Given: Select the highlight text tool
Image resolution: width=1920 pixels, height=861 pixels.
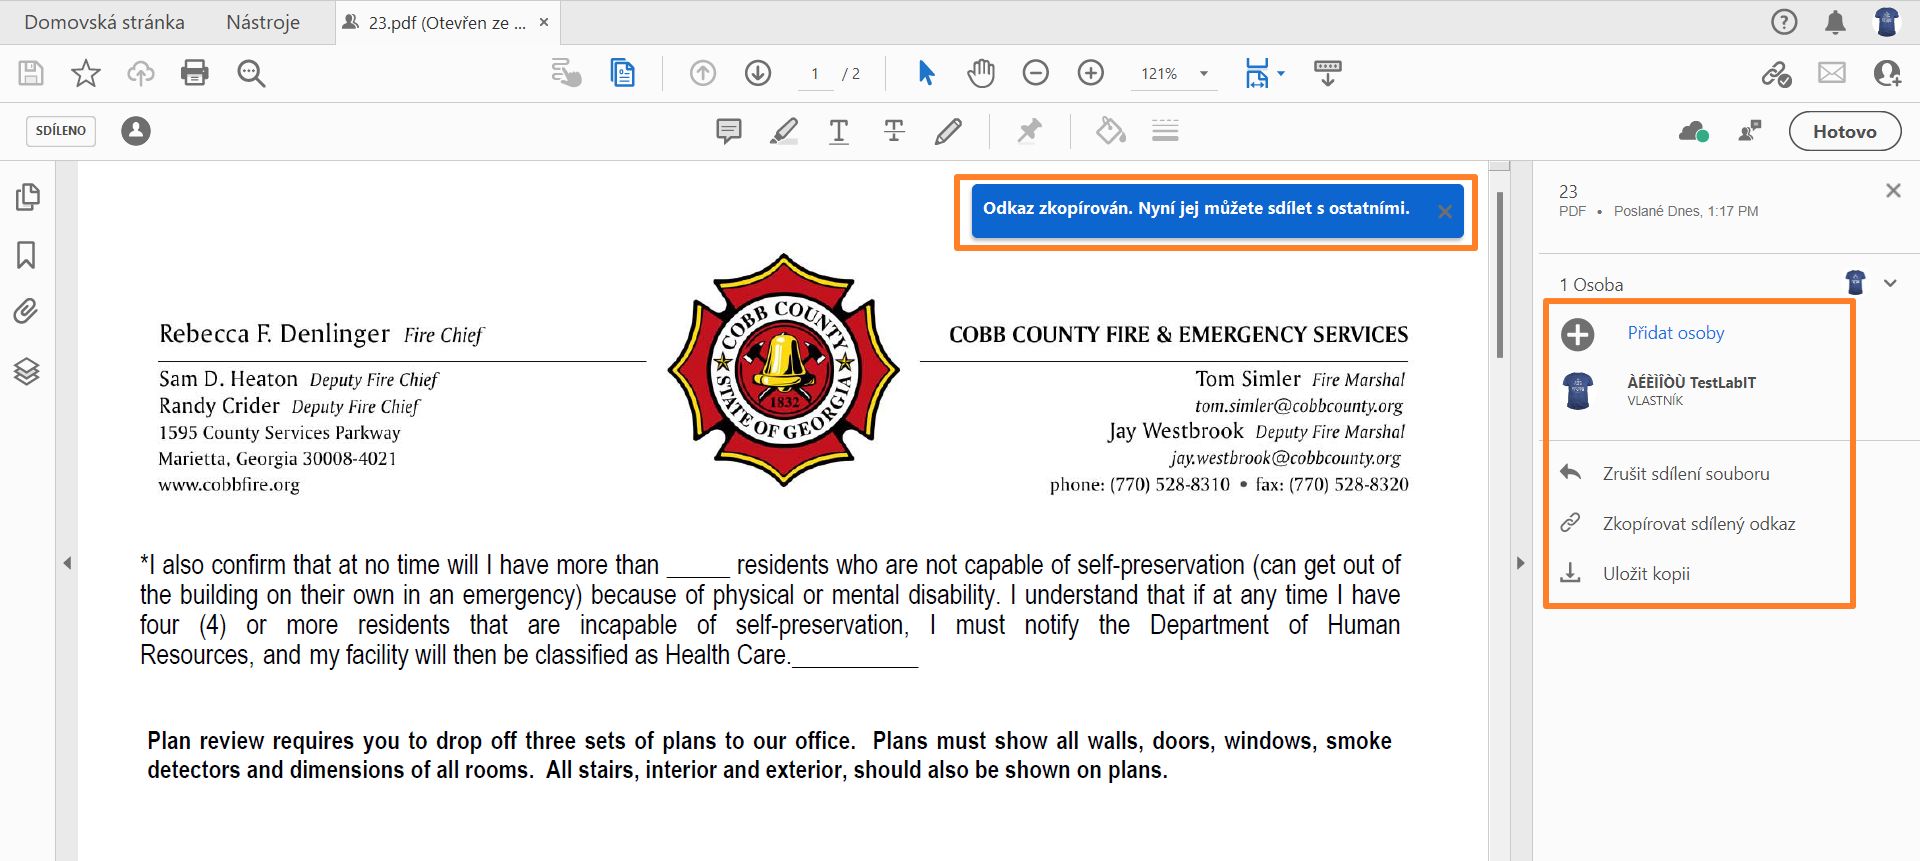Looking at the screenshot, I should click(x=784, y=131).
